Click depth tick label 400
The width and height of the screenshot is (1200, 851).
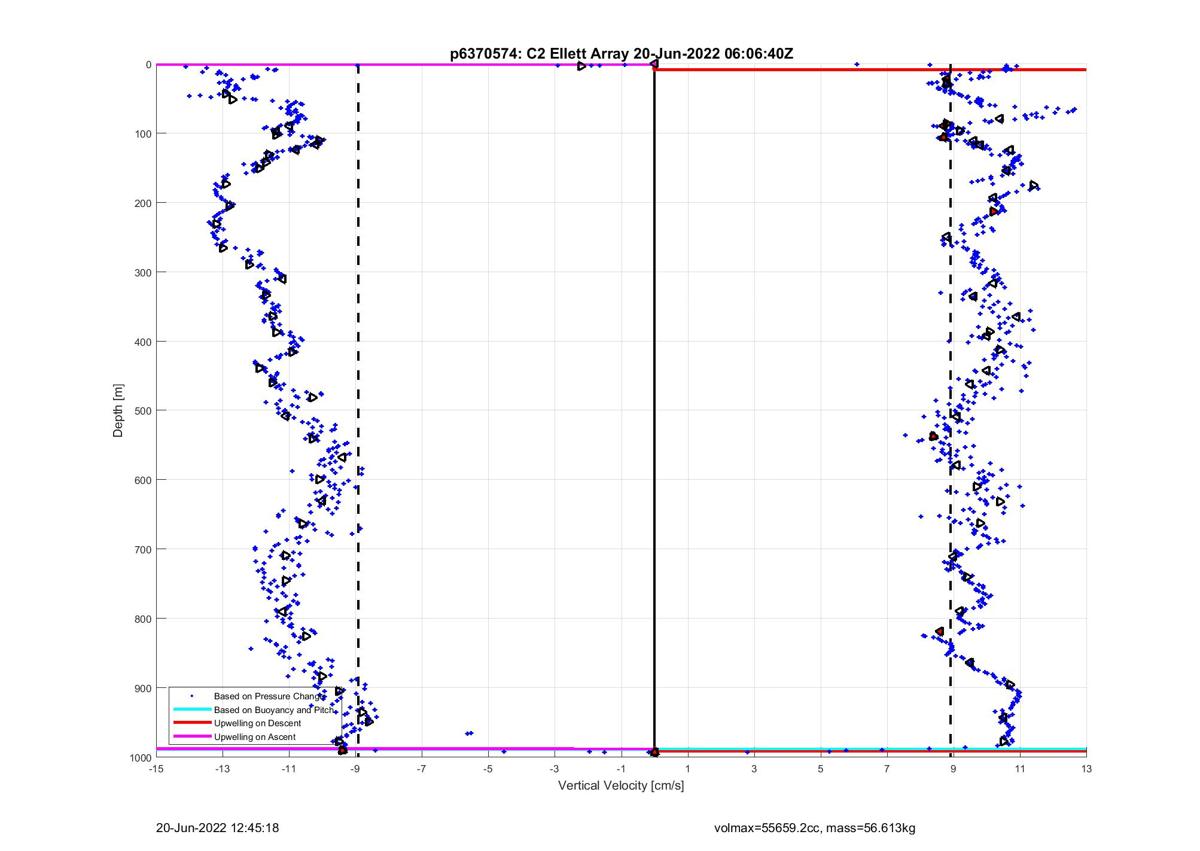[x=142, y=342]
